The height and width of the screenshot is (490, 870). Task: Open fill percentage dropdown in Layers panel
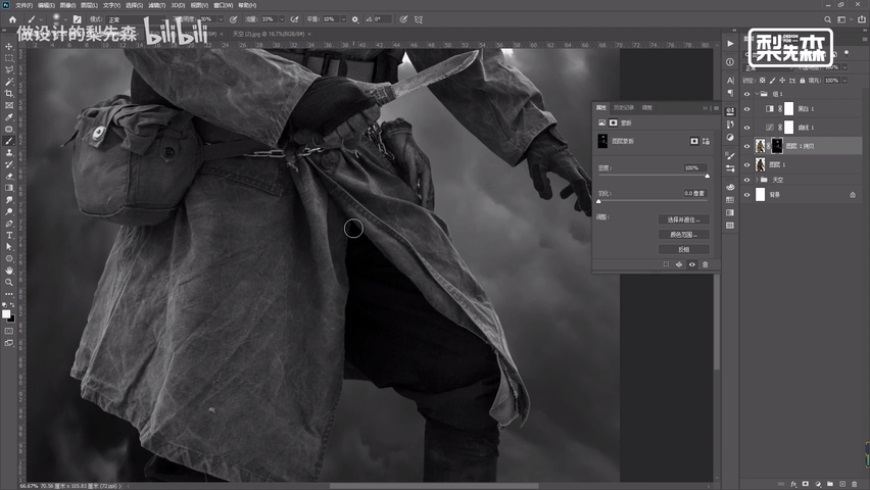pos(844,80)
